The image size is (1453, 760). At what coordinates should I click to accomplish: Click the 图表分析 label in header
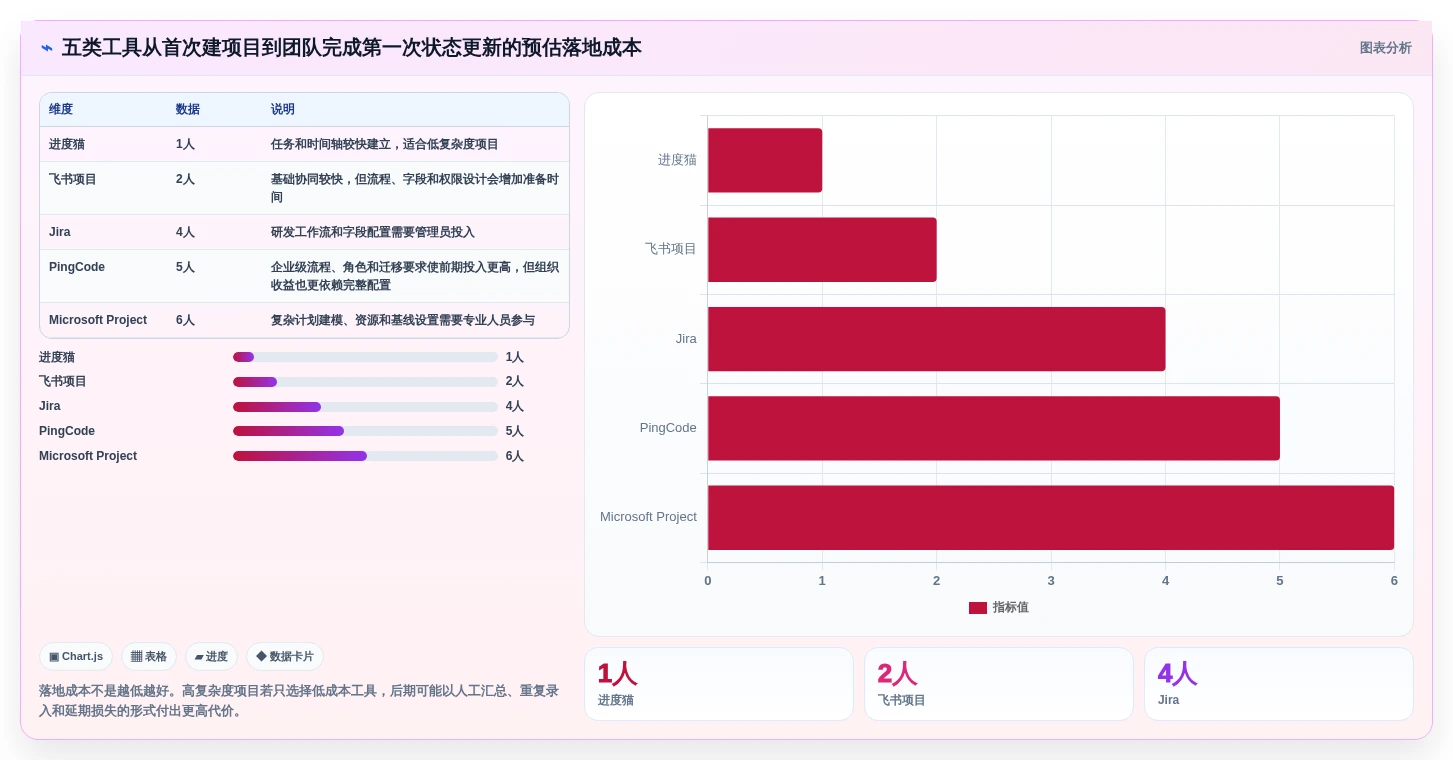(1385, 48)
